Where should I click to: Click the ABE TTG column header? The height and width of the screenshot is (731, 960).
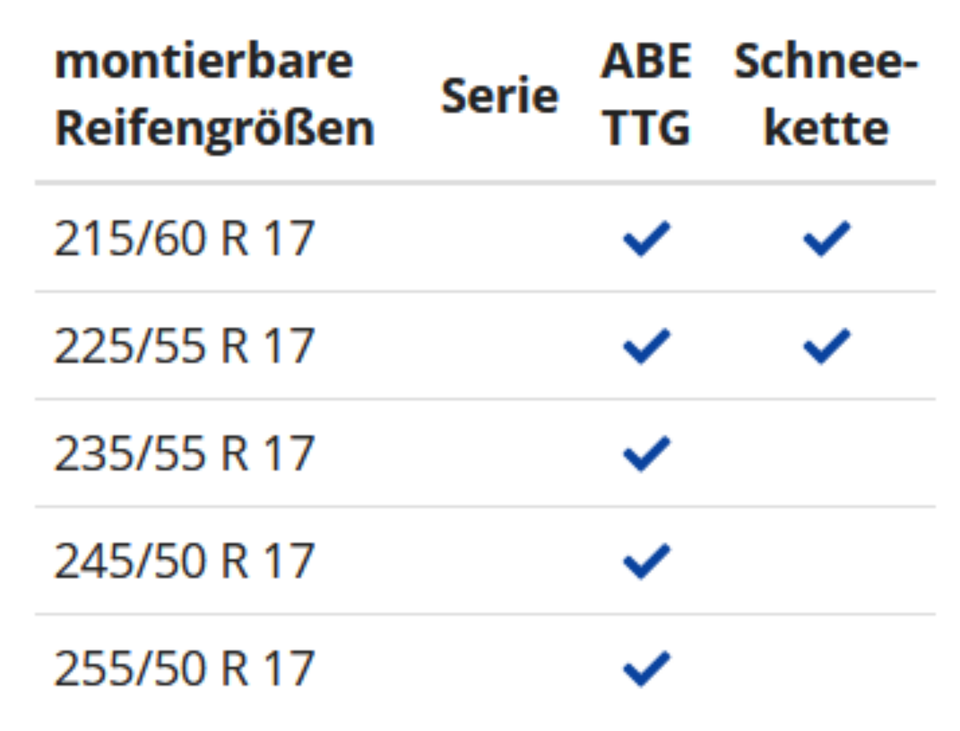(646, 96)
